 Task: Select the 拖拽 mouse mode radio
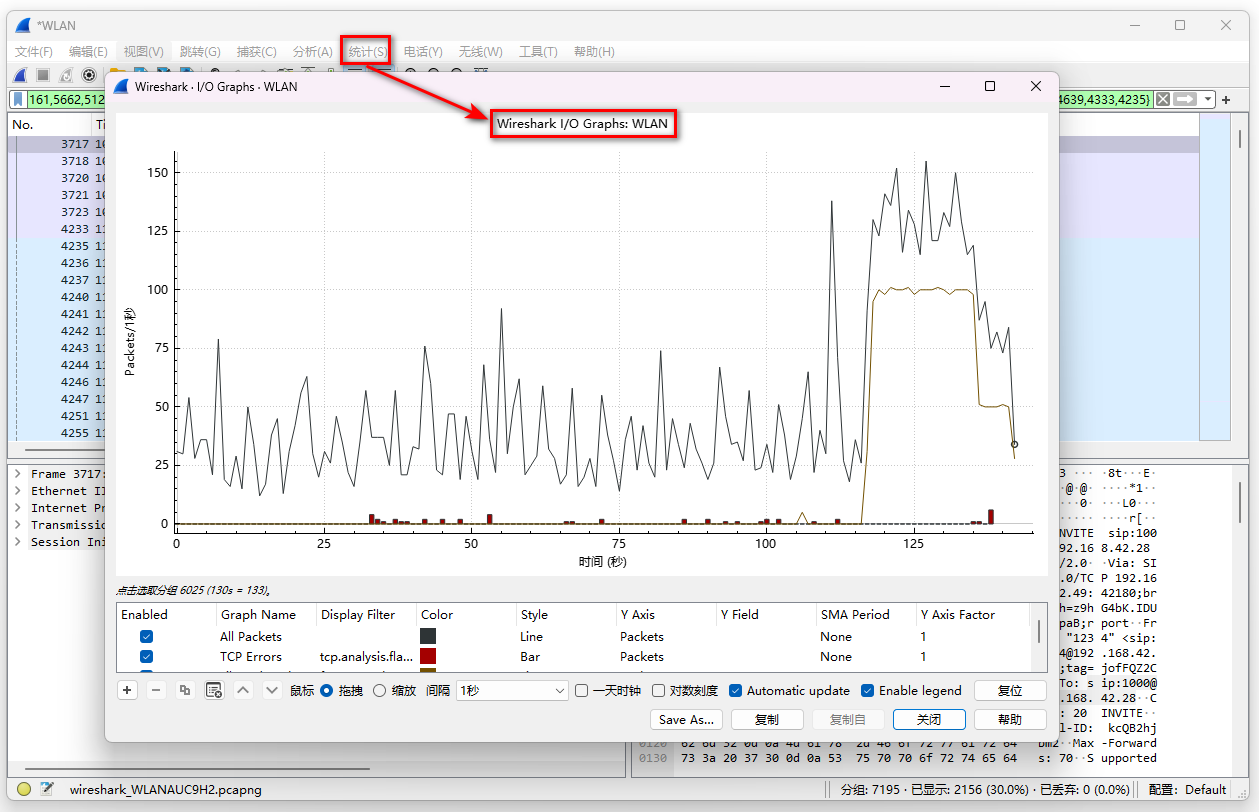[x=326, y=690]
